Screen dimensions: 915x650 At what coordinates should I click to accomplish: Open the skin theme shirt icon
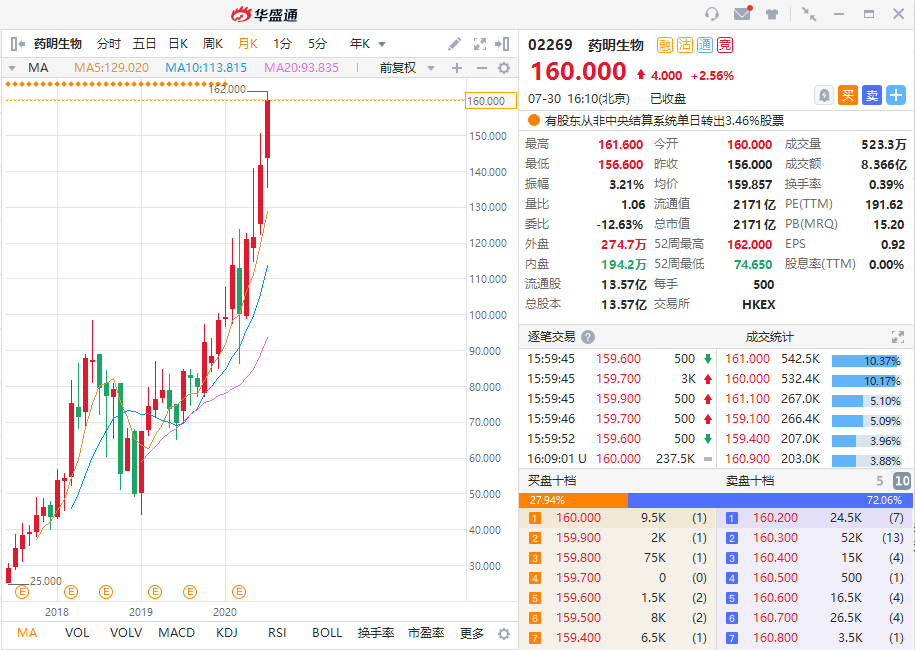click(772, 14)
